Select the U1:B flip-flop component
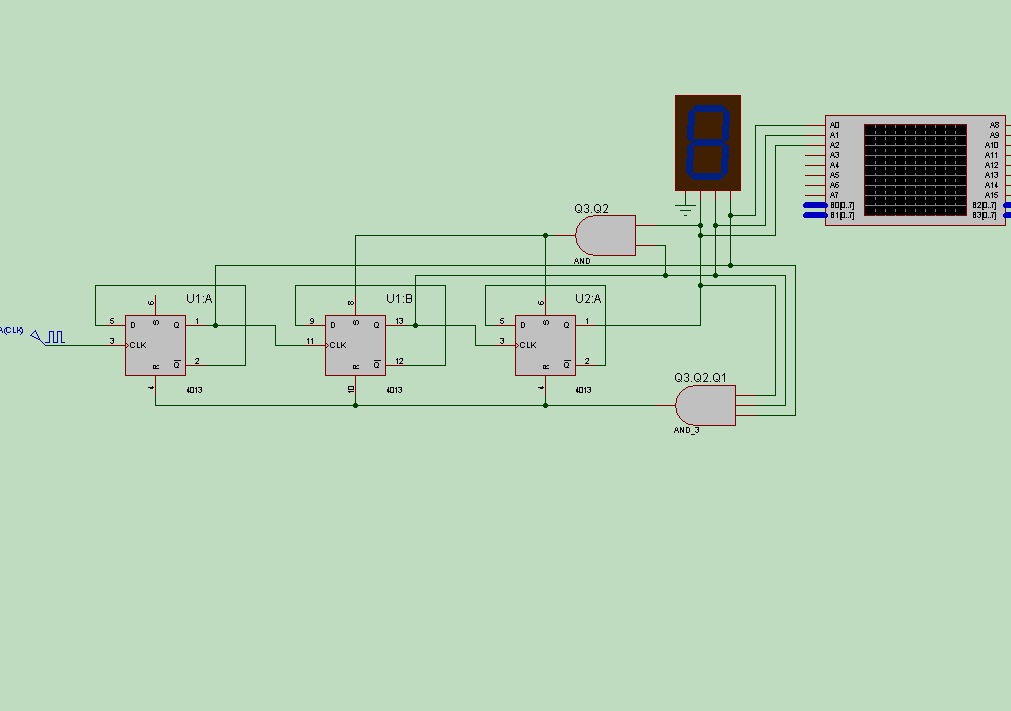Screen dimensions: 1011x711 355,346
